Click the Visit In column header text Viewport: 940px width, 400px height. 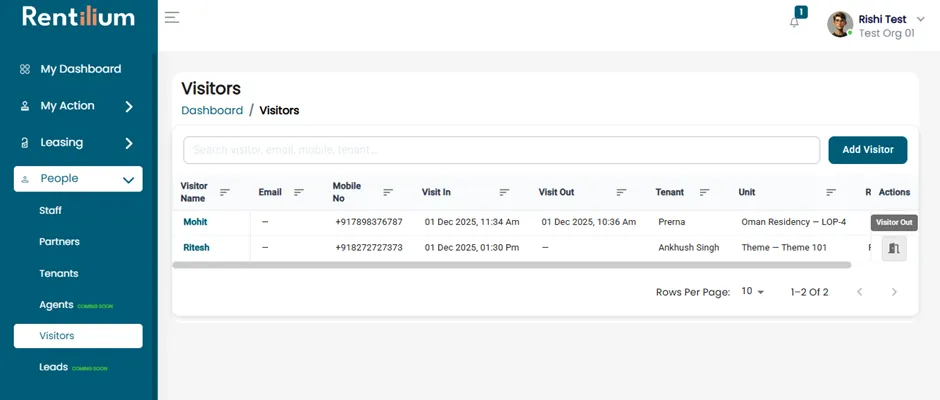click(436, 193)
